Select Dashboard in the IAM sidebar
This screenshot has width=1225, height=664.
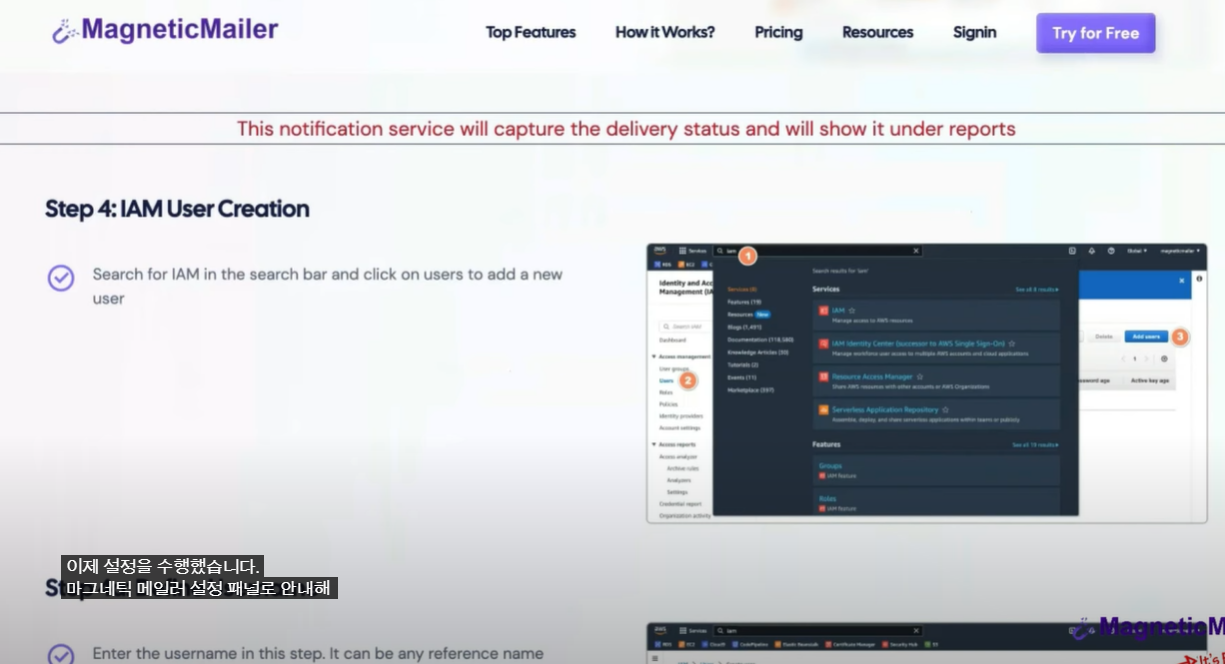[672, 340]
